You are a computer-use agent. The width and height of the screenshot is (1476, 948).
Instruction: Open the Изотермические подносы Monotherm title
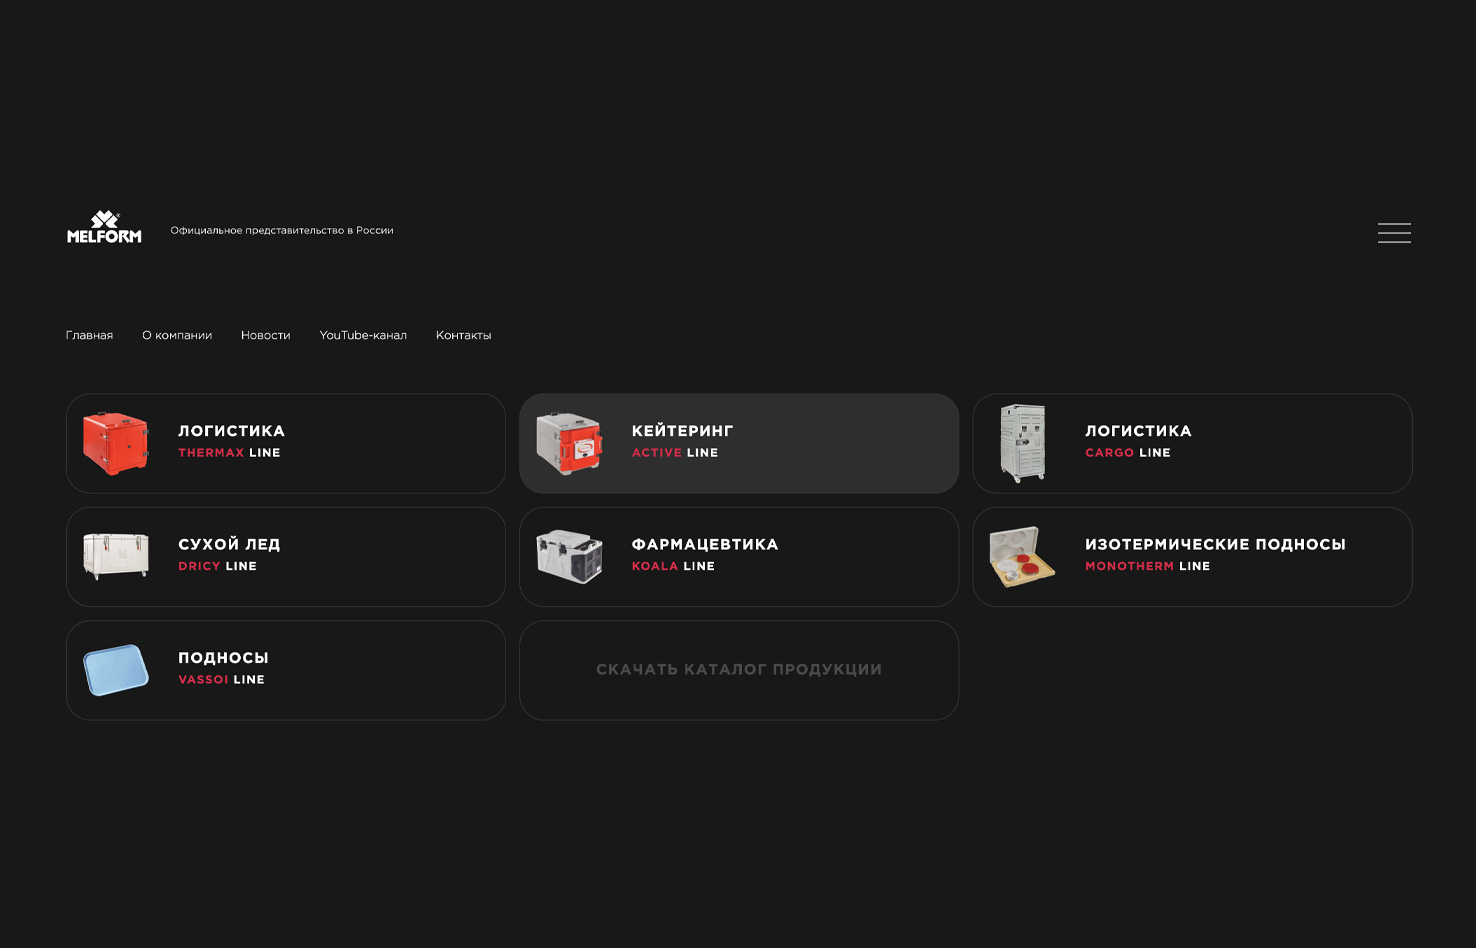pyautogui.click(x=1215, y=544)
